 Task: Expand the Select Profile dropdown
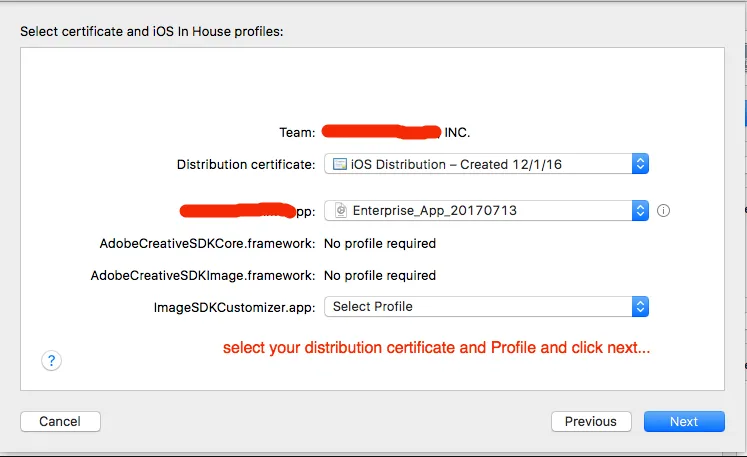pos(487,307)
